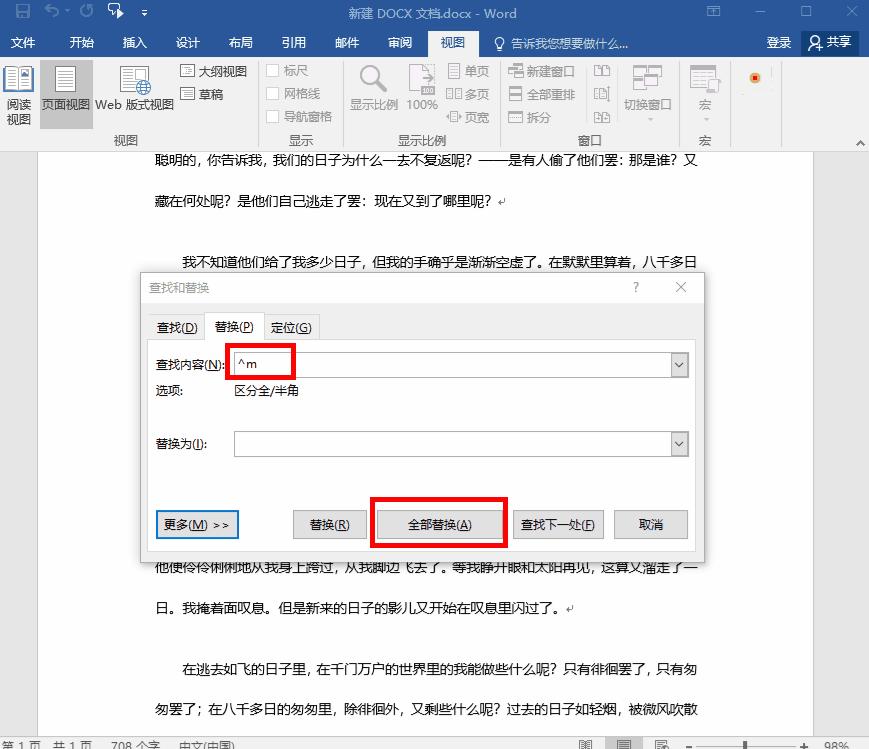Screen dimensions: 869x749
Task: Switch to the Go To tab
Action: 292,326
